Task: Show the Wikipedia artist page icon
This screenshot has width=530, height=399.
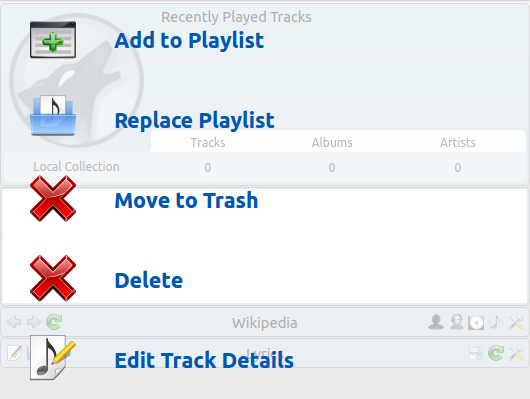Action: point(436,322)
